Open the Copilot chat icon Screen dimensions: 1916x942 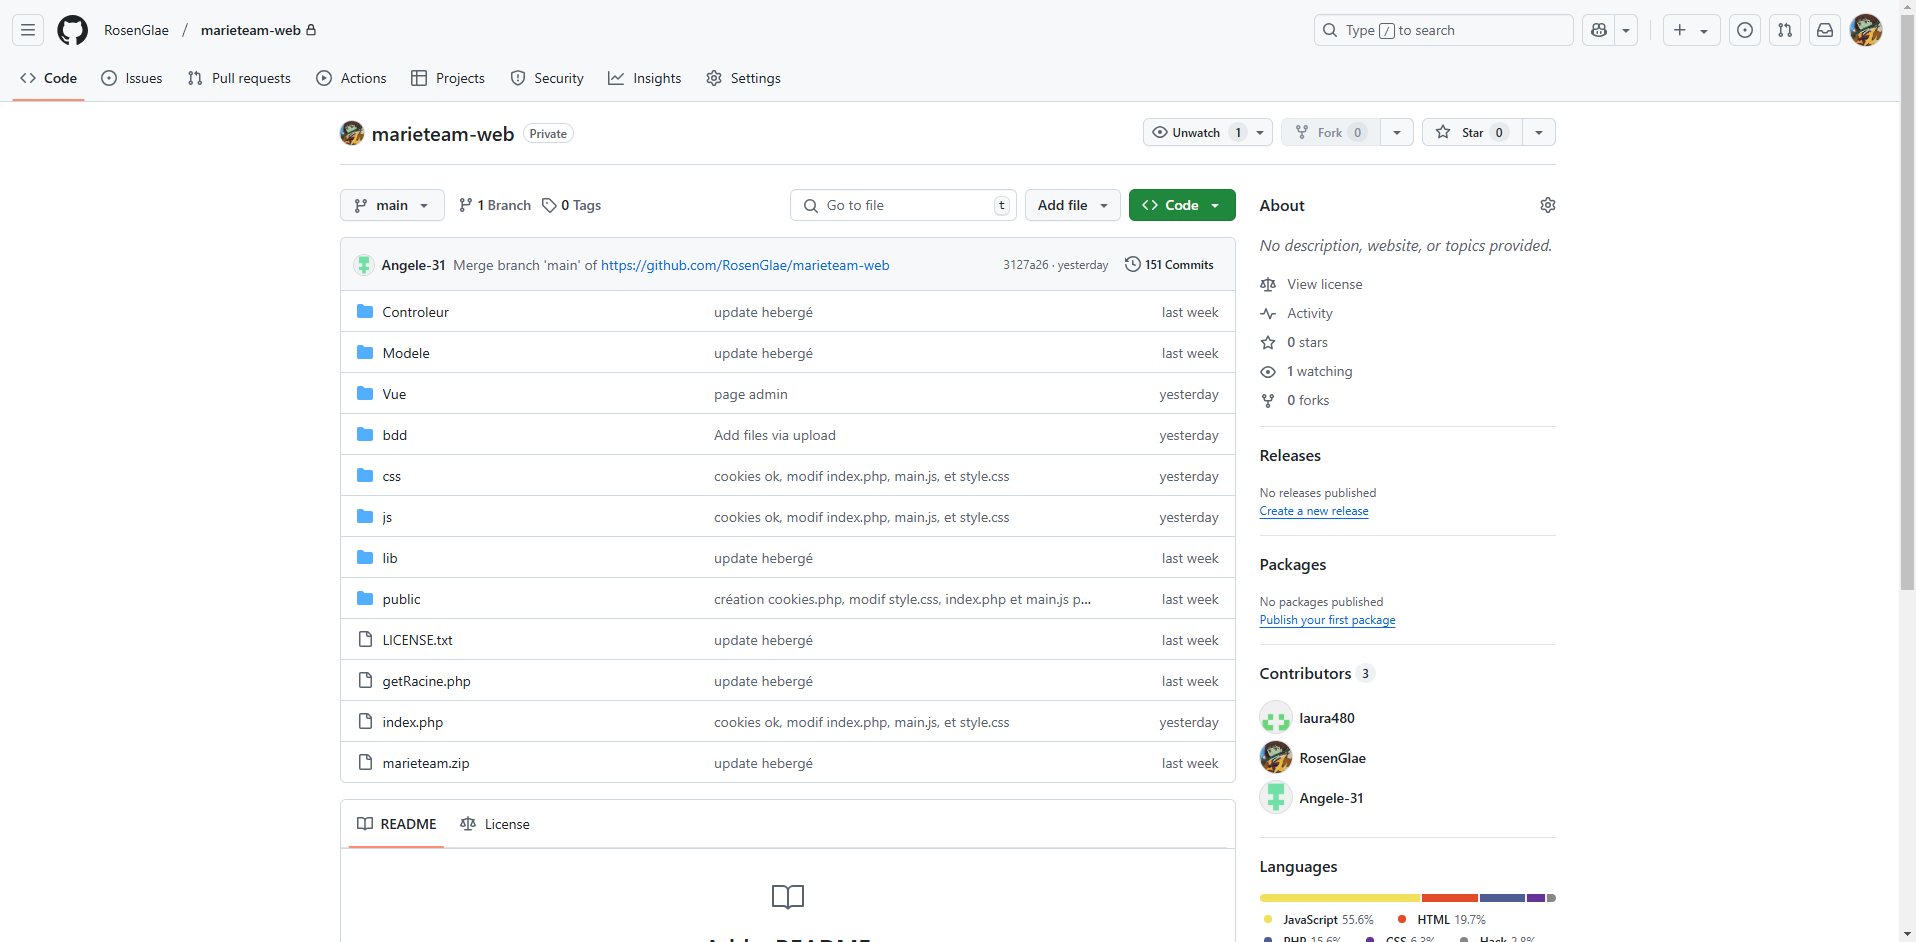[x=1599, y=30]
